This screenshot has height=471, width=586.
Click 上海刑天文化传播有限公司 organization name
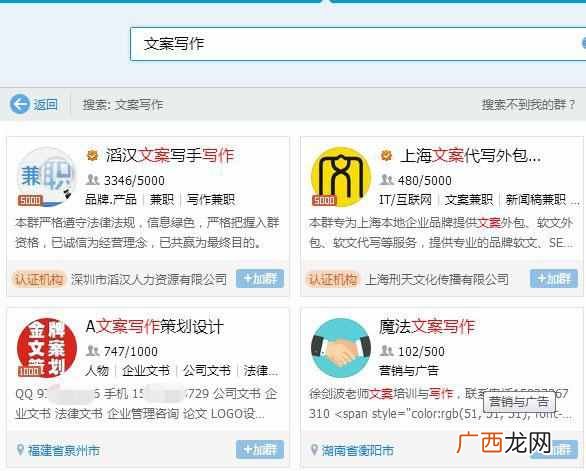pyautogui.click(x=437, y=279)
